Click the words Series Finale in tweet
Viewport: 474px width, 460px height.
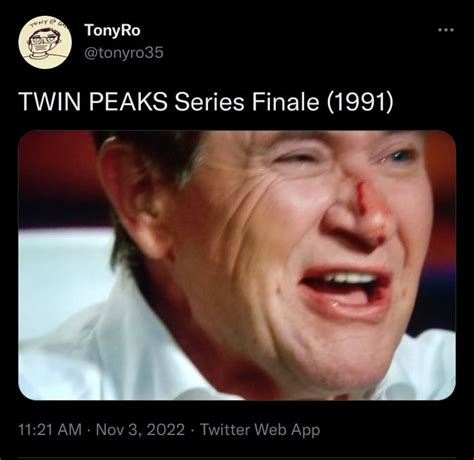click(x=247, y=101)
